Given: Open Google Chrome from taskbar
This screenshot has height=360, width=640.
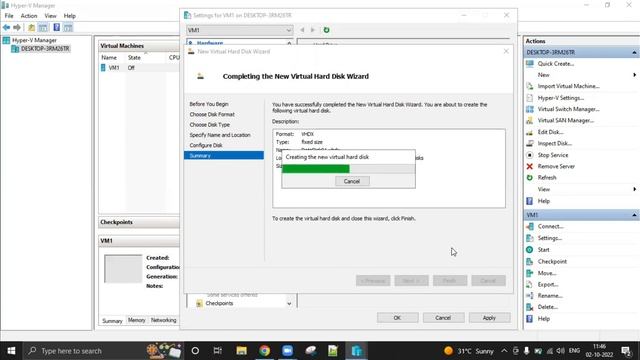Looking at the screenshot, I should click(x=264, y=351).
